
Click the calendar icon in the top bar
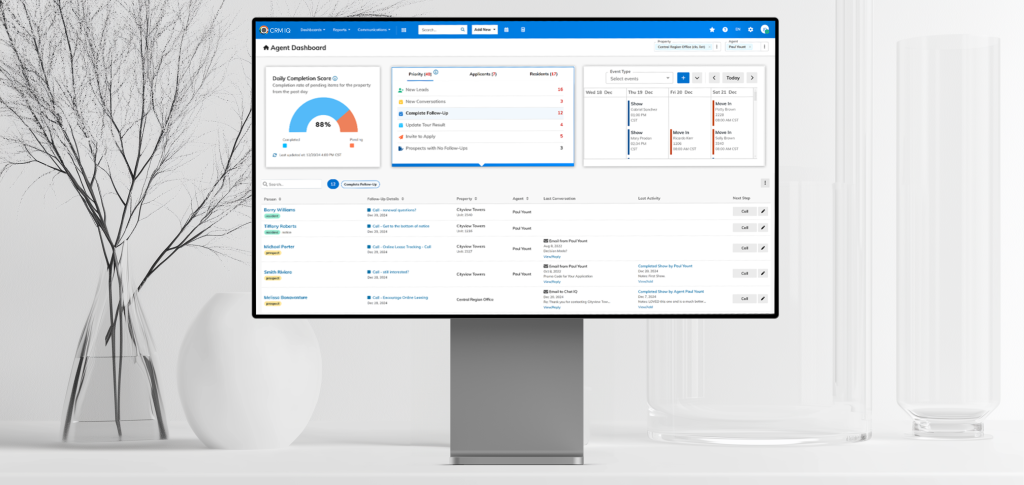point(507,30)
